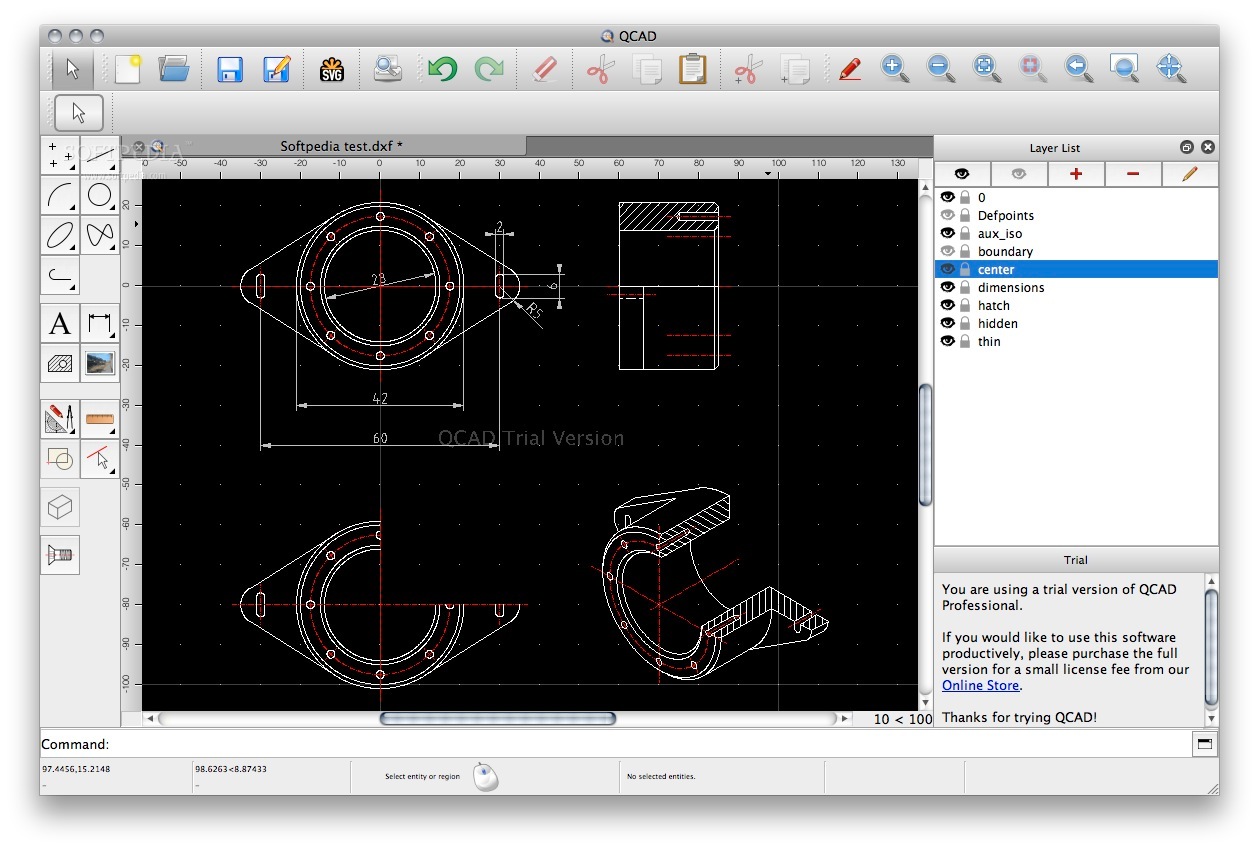Undo the last action
This screenshot has width=1259, height=850.
pos(441,69)
